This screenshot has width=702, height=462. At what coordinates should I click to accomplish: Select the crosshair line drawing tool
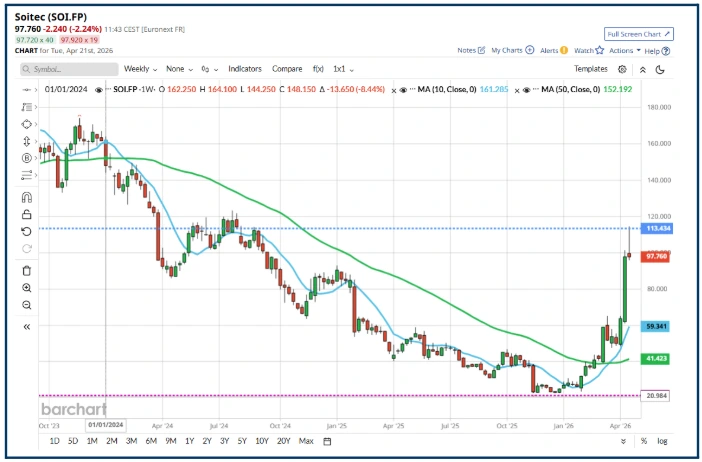click(x=27, y=90)
